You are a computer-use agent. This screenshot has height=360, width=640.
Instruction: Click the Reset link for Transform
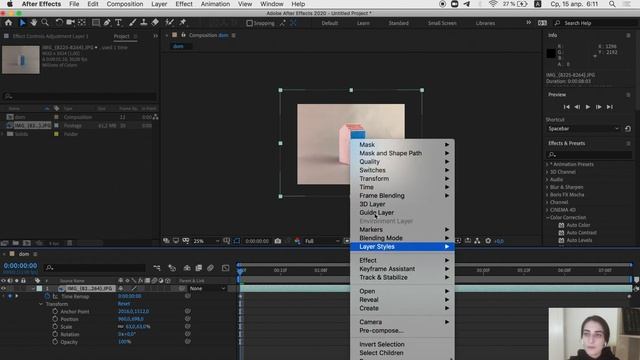pyautogui.click(x=124, y=304)
